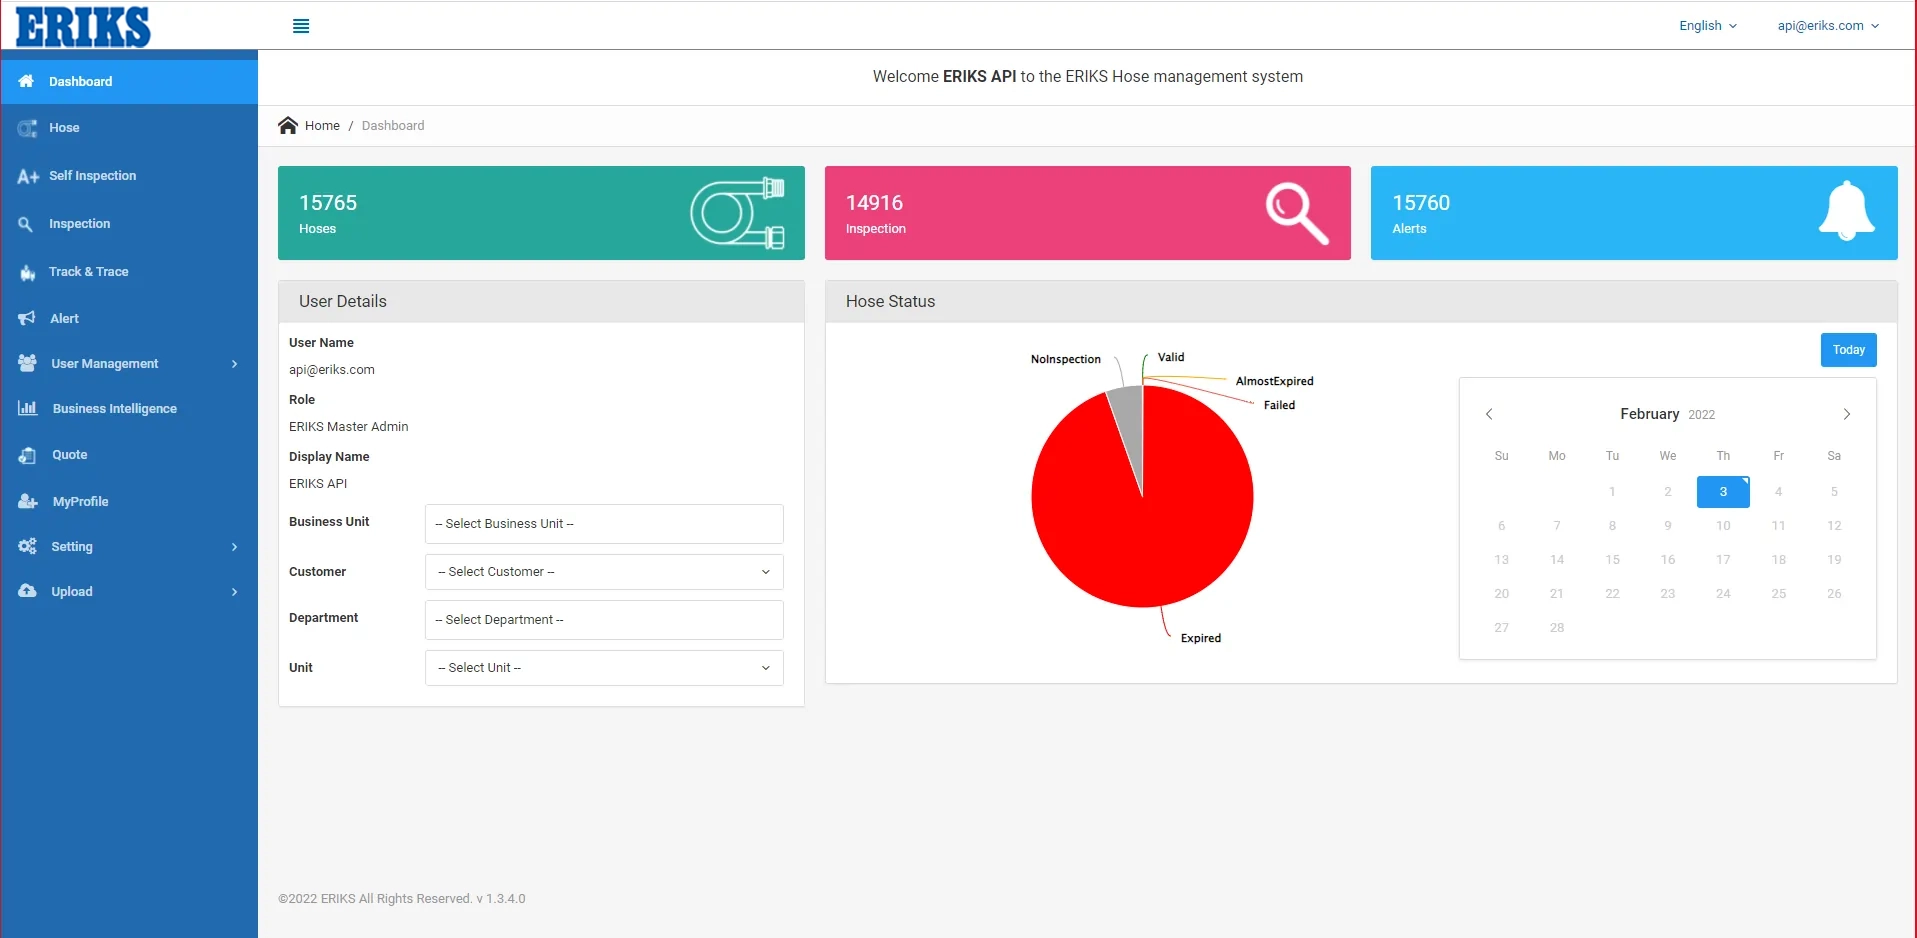This screenshot has height=938, width=1917.
Task: Open the Alert menu item
Action: click(x=129, y=318)
